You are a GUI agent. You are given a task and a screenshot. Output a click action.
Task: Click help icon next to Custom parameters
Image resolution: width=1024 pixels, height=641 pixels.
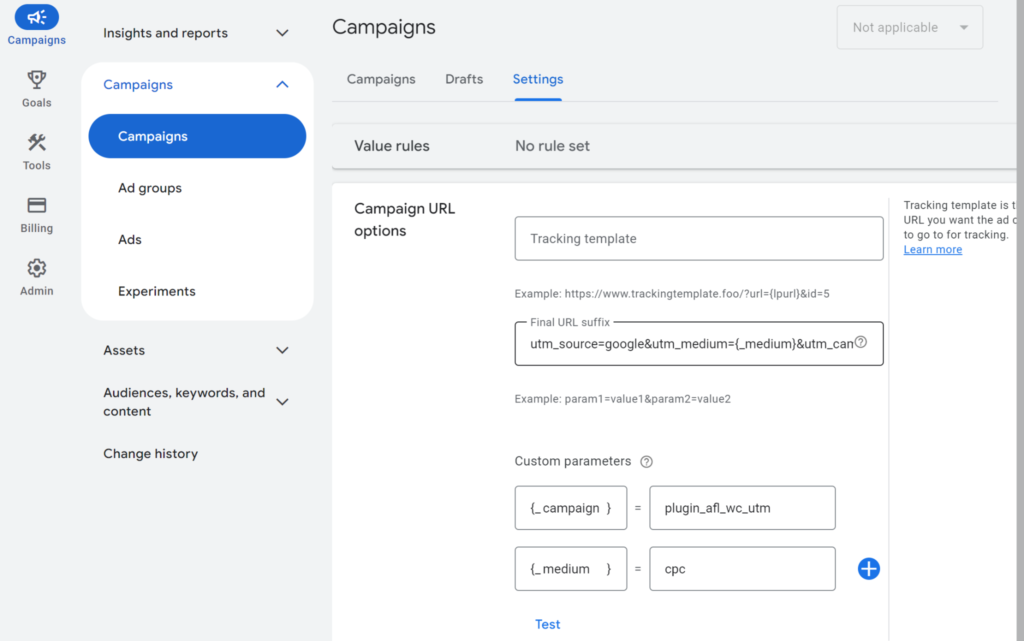tap(646, 462)
